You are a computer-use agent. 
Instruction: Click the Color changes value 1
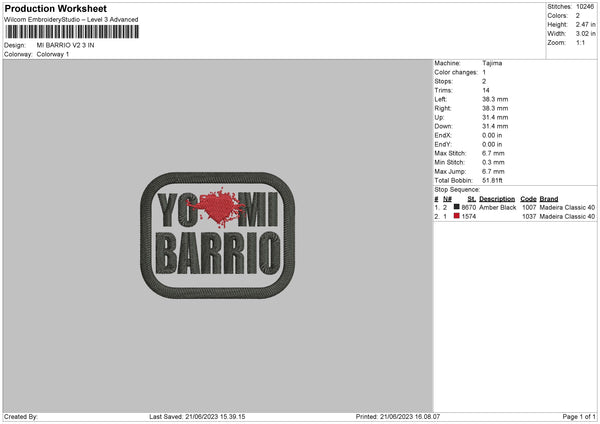click(484, 72)
